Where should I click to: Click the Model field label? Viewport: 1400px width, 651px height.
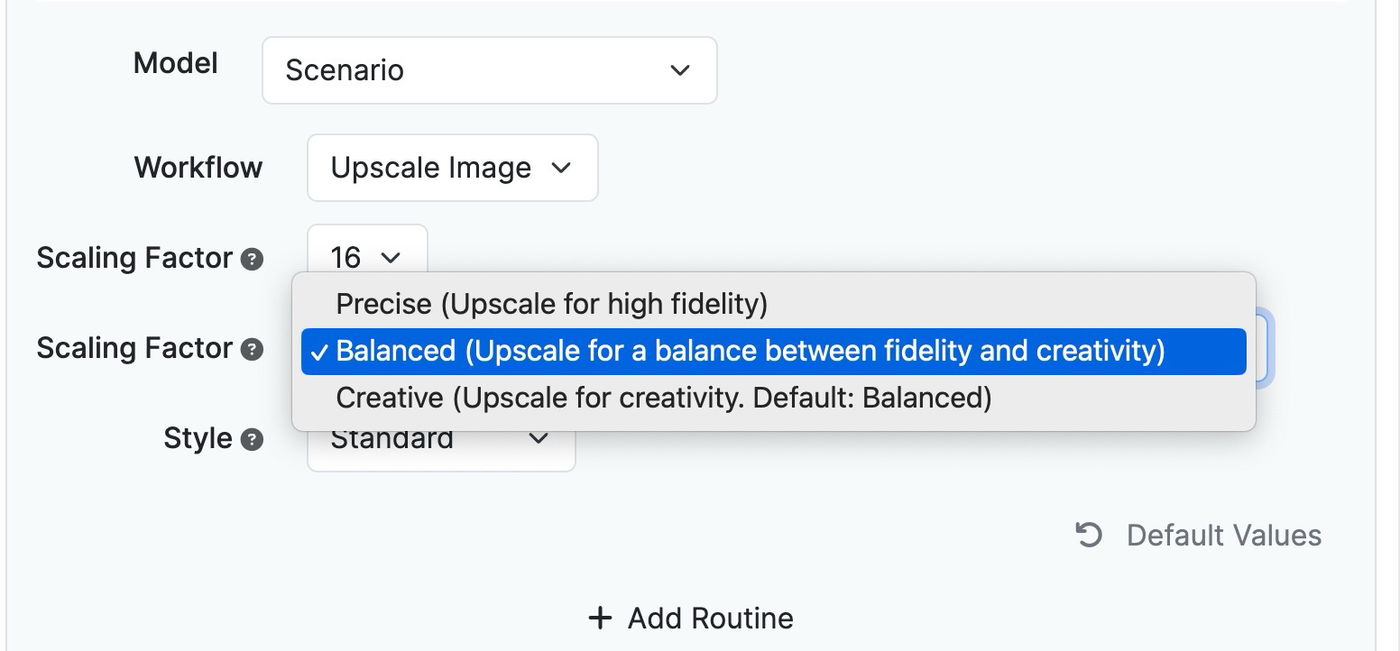175,64
